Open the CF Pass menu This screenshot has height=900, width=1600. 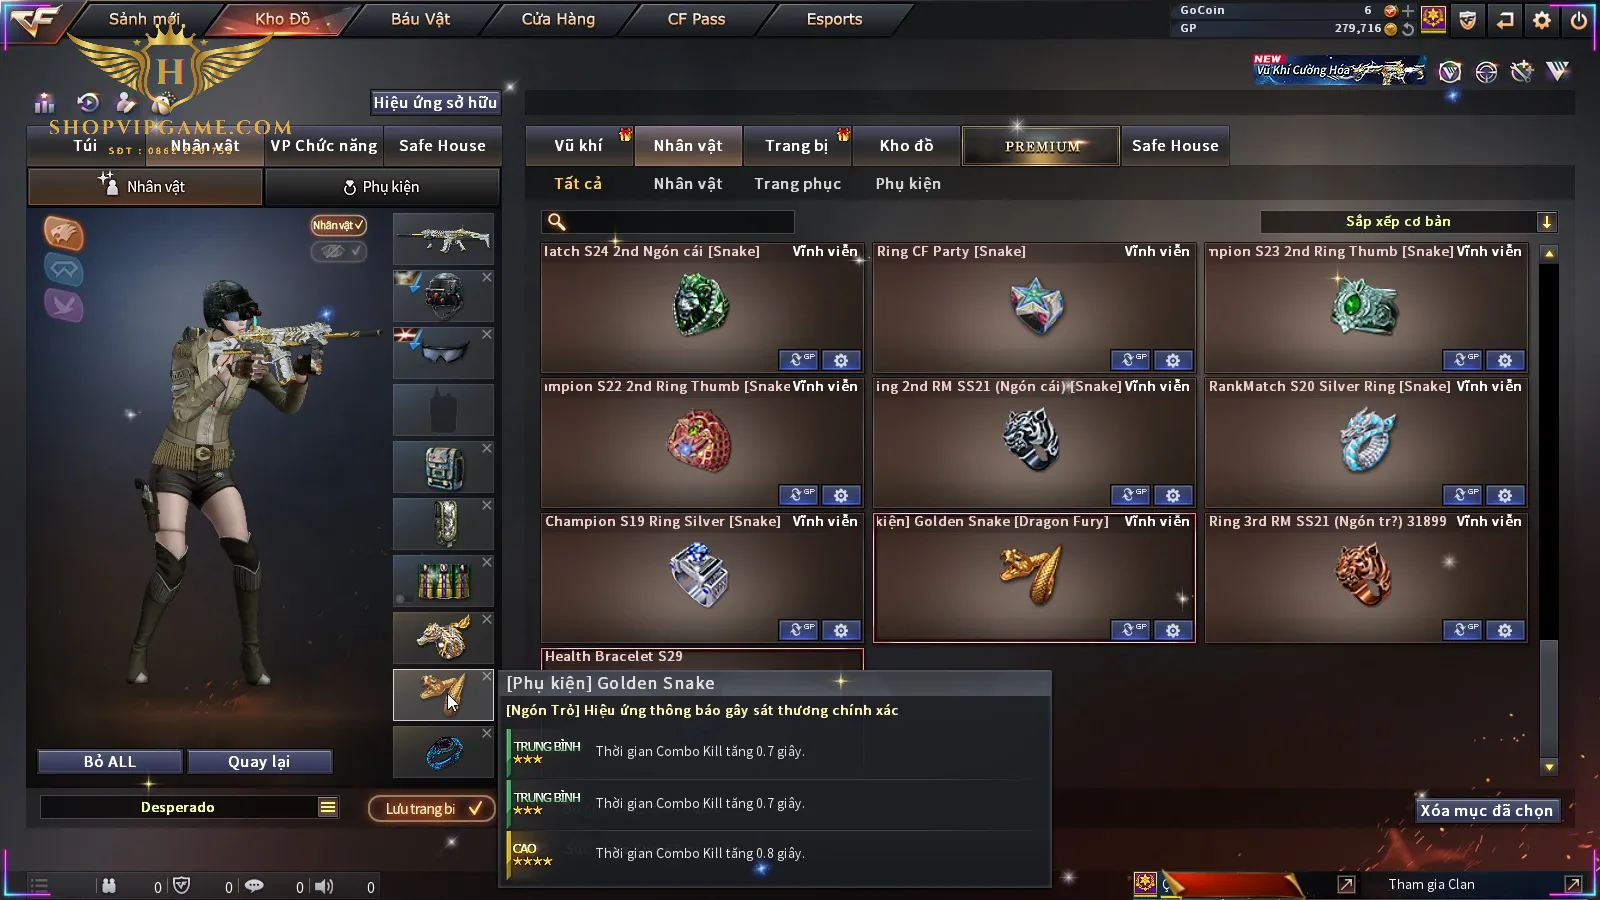[x=696, y=19]
